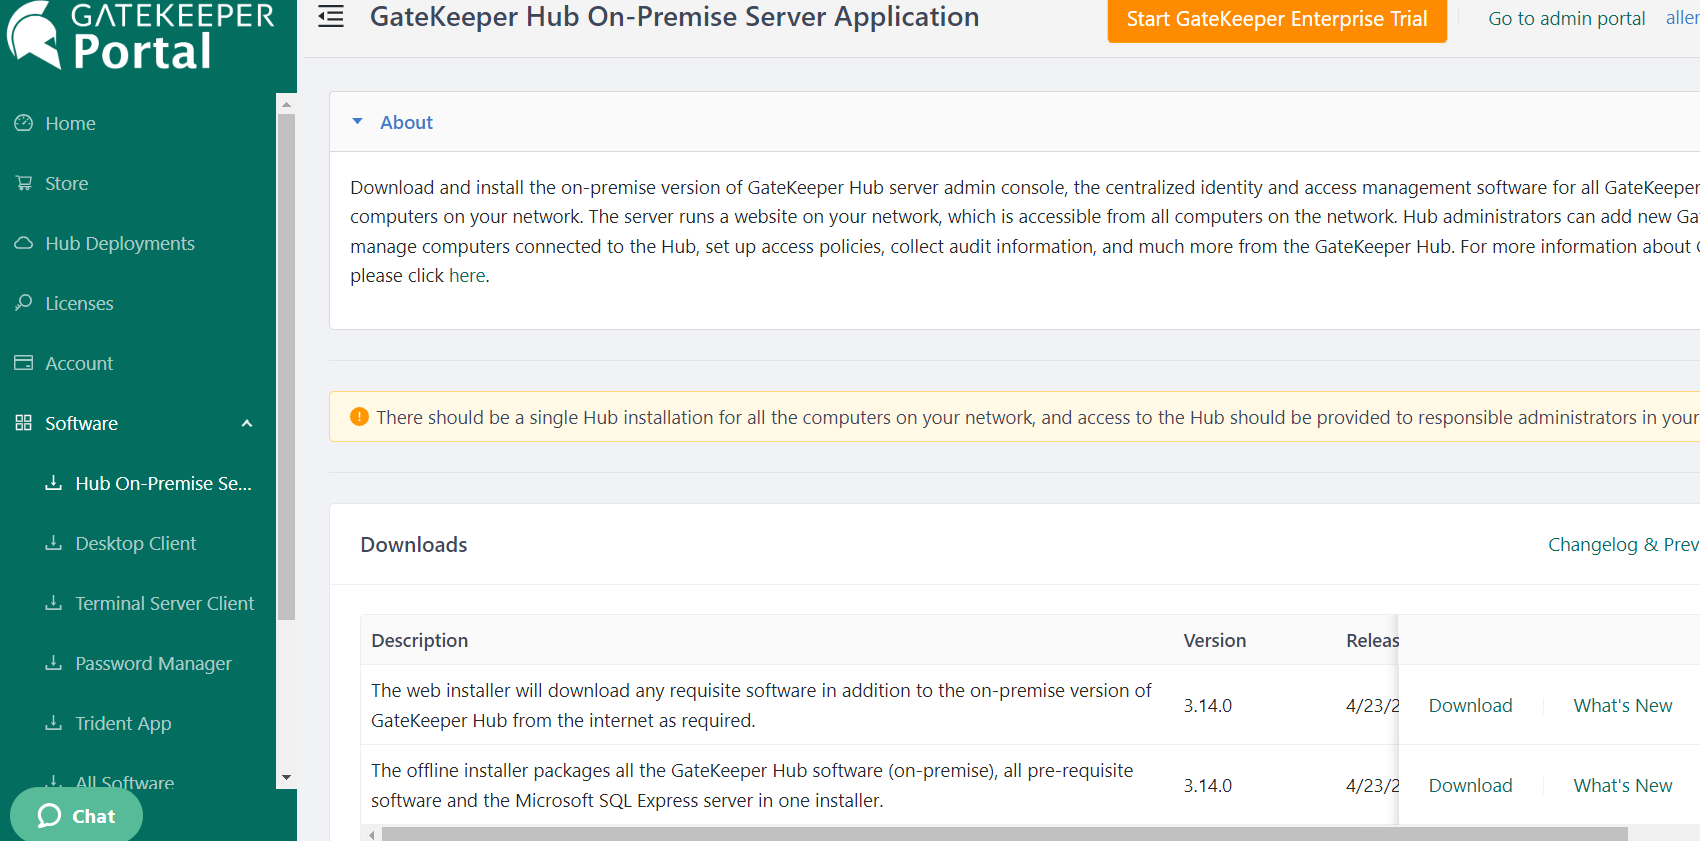
Task: Open the Desktop Client software page
Action: (x=138, y=543)
